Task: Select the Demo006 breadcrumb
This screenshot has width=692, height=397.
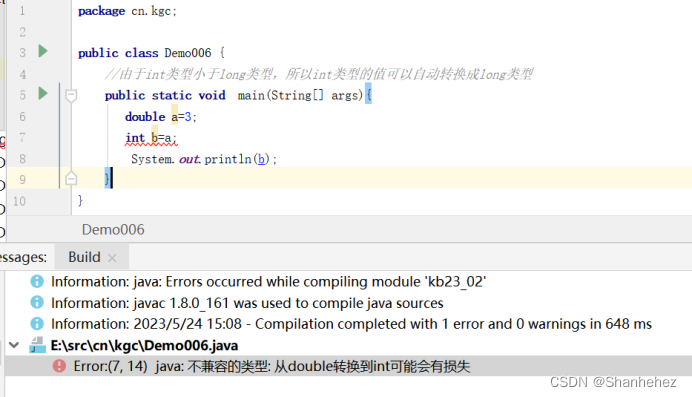Action: coord(113,229)
